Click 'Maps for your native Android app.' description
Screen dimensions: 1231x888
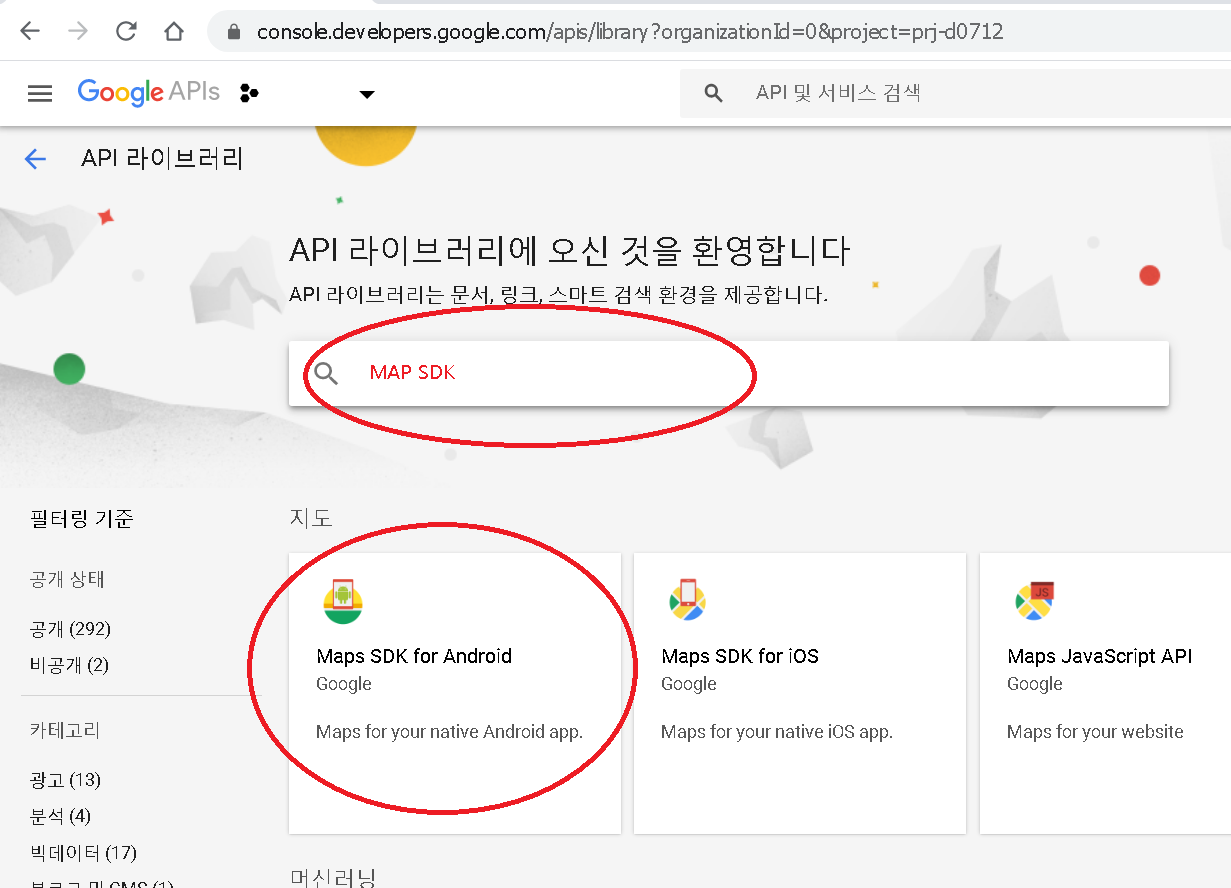[x=449, y=732]
